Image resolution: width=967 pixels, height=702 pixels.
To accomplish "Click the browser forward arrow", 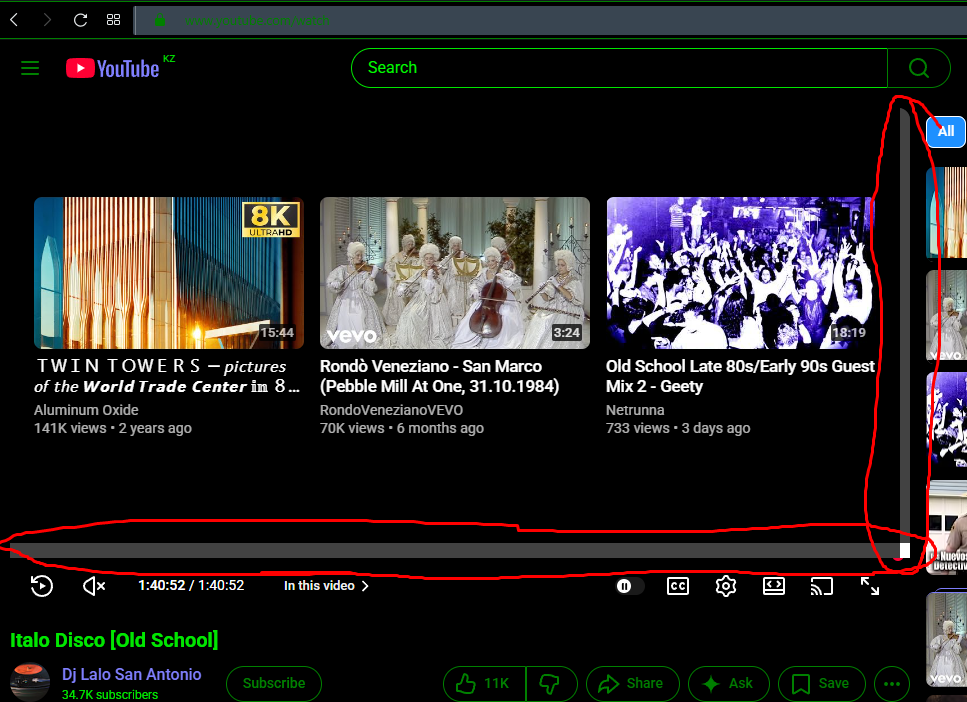I will point(47,20).
